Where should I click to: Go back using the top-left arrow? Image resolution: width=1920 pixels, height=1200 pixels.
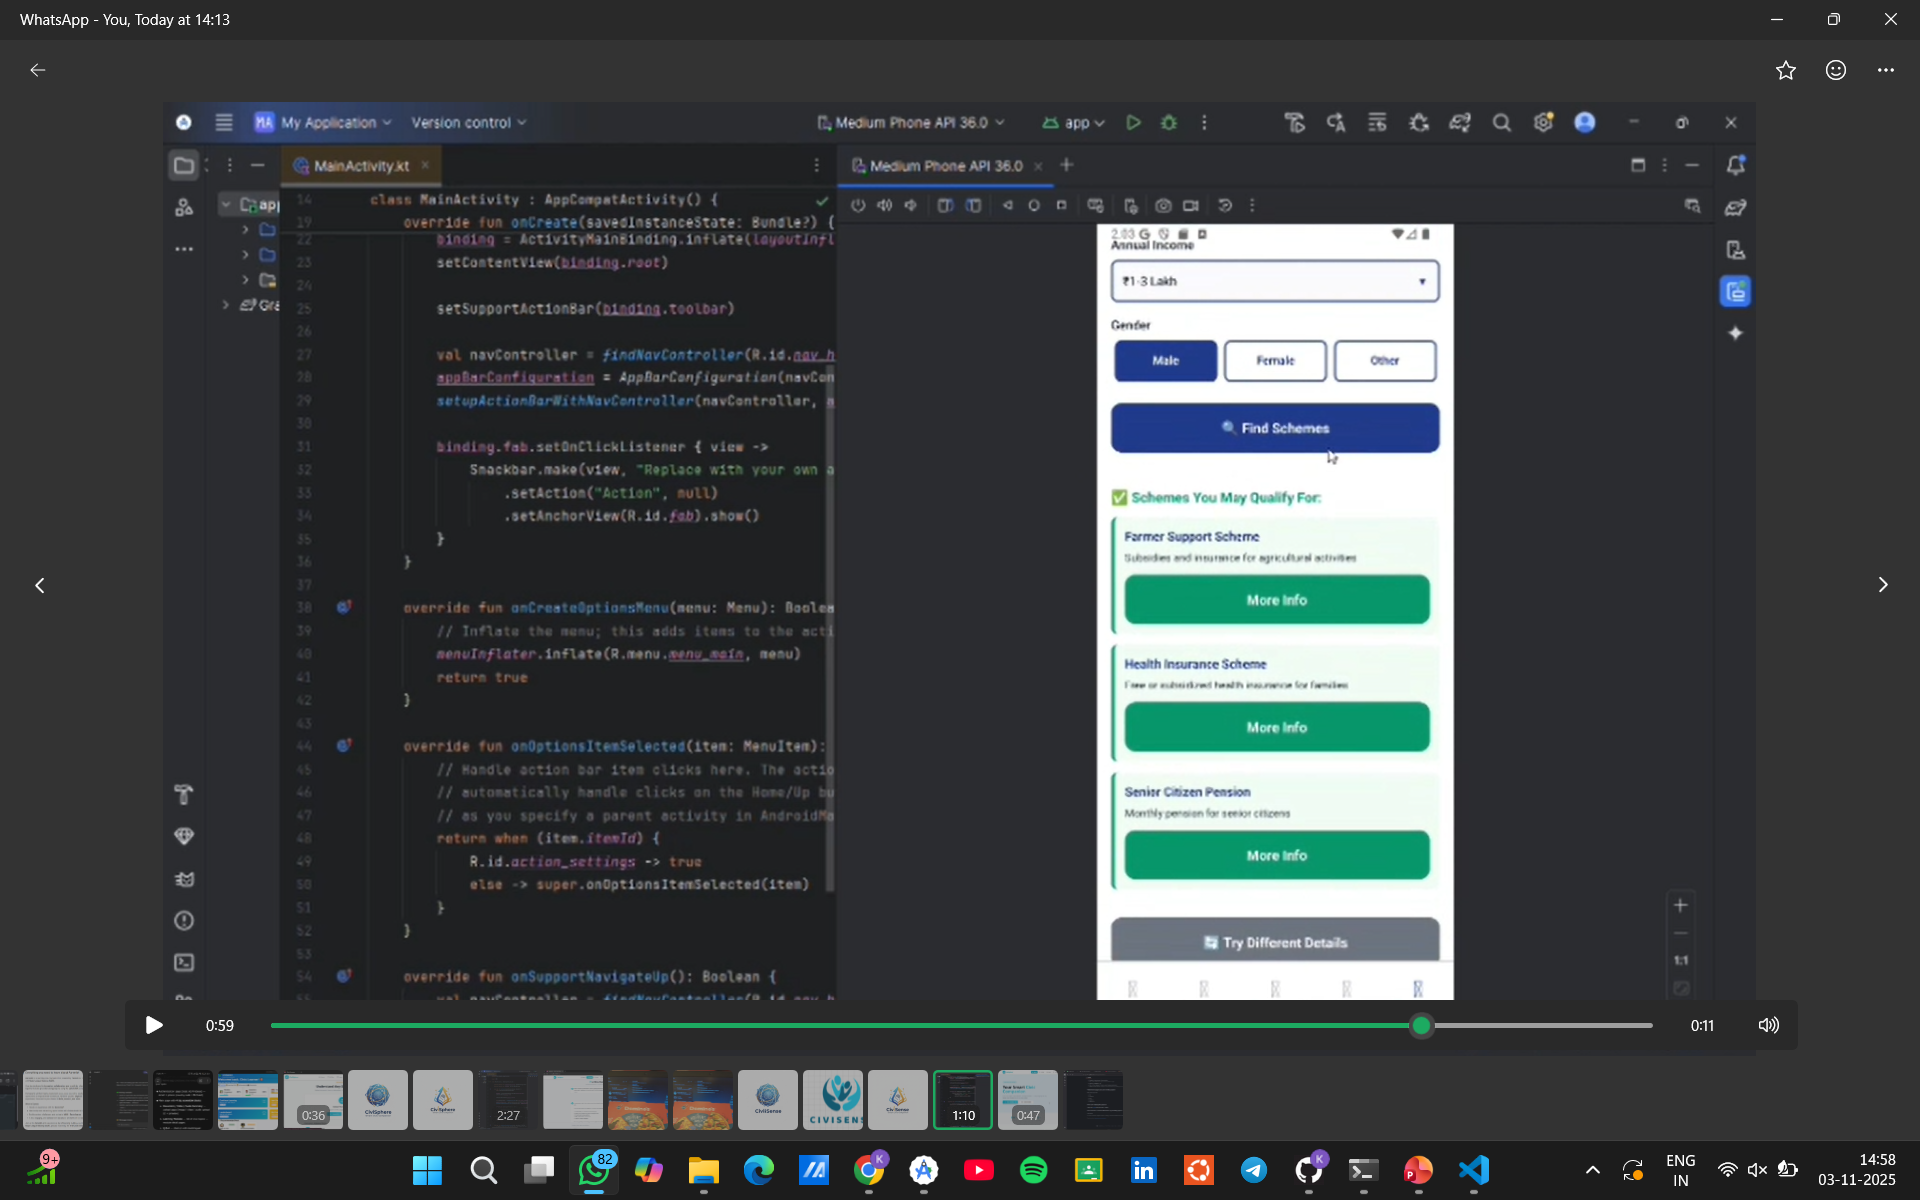click(x=38, y=70)
